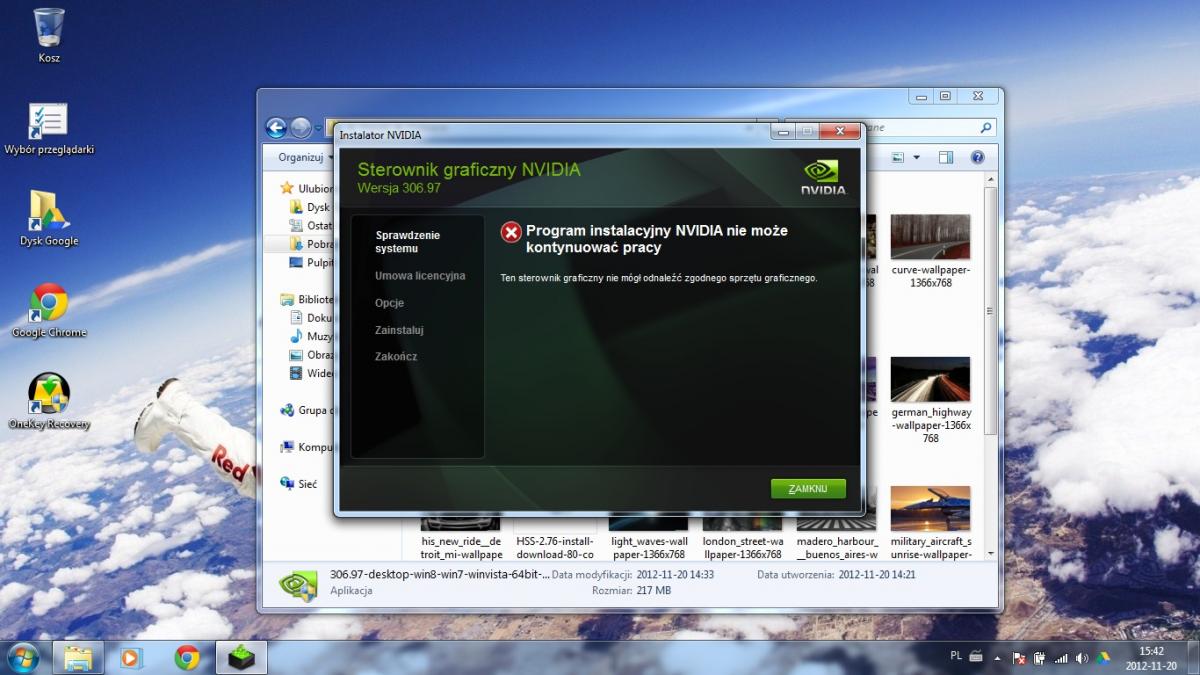Click Data modyfikacji value in details pane

click(675, 575)
